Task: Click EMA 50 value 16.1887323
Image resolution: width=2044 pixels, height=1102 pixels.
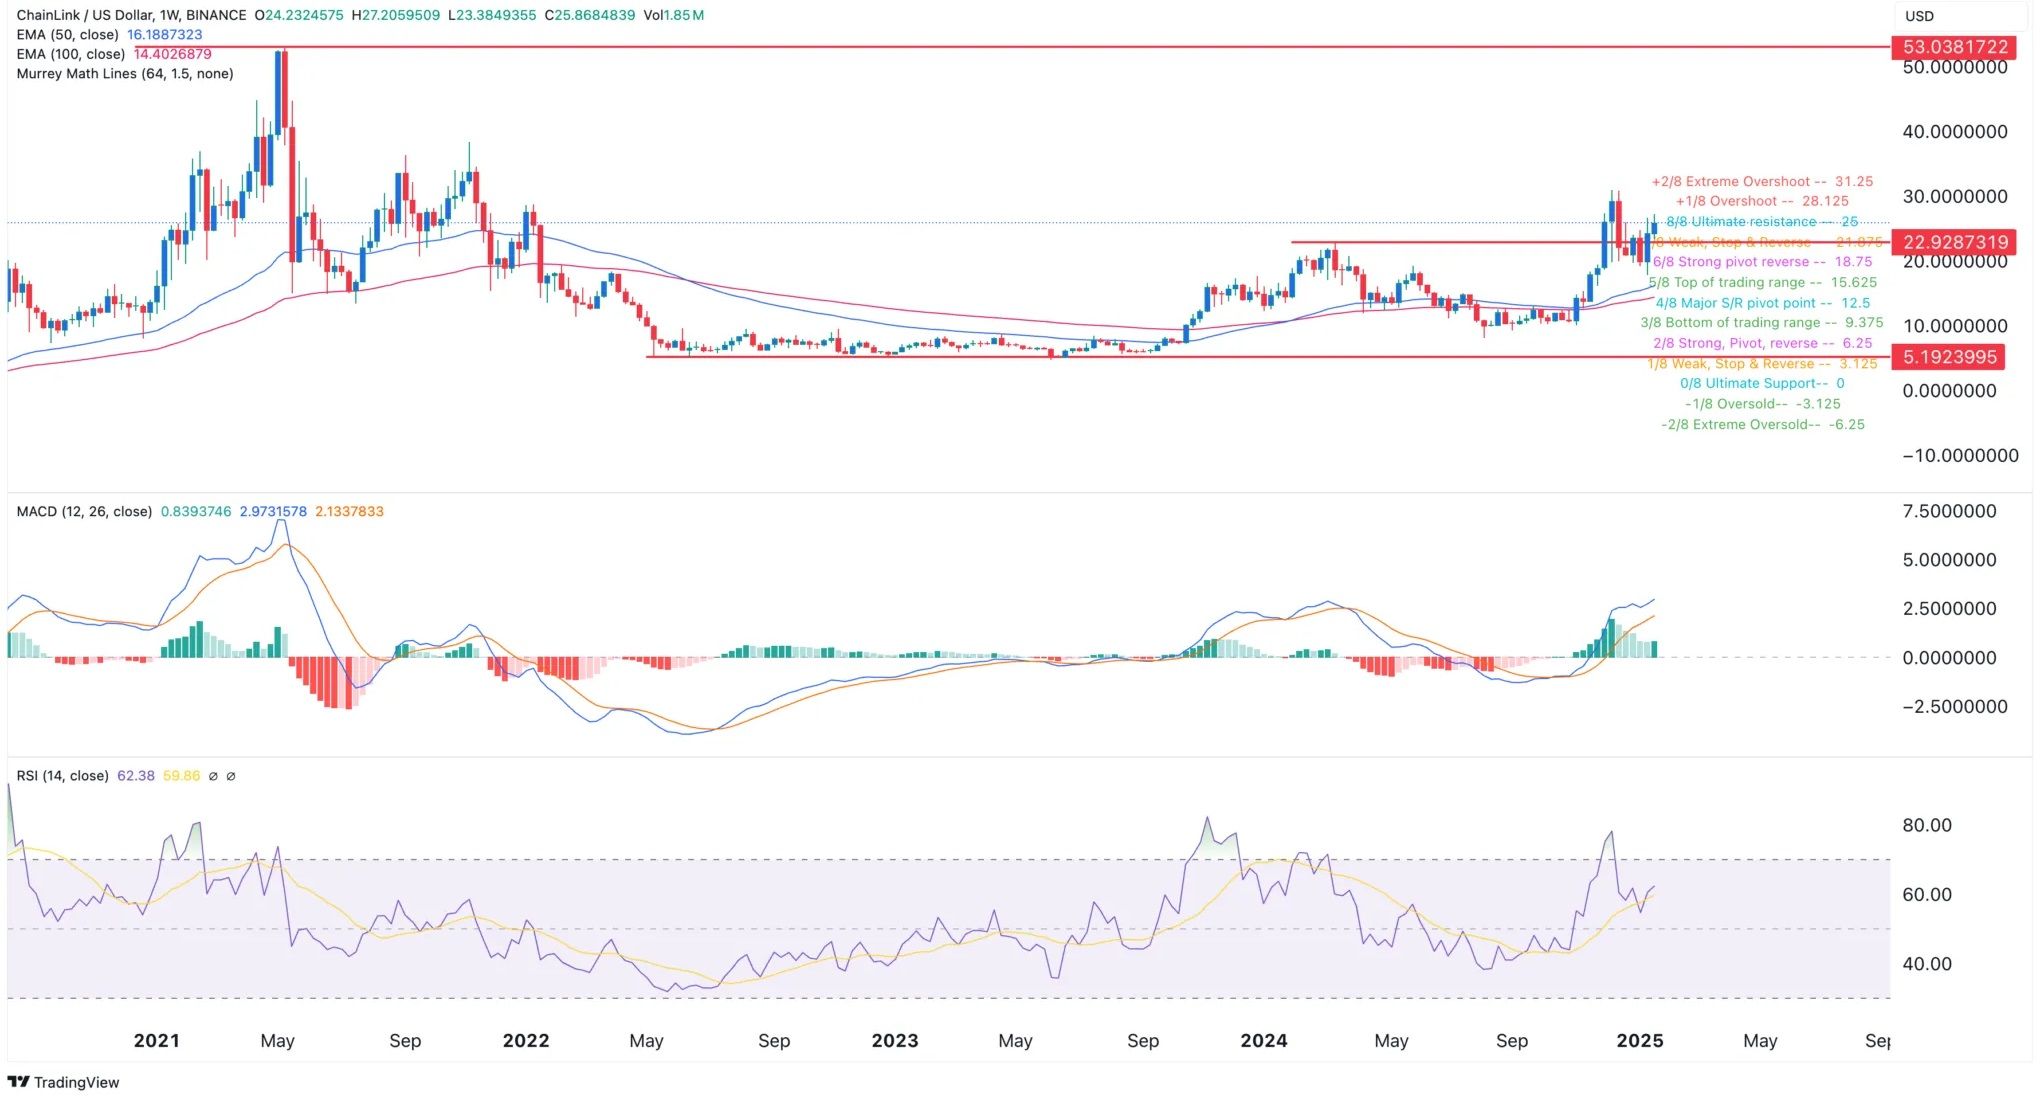Action: coord(165,35)
